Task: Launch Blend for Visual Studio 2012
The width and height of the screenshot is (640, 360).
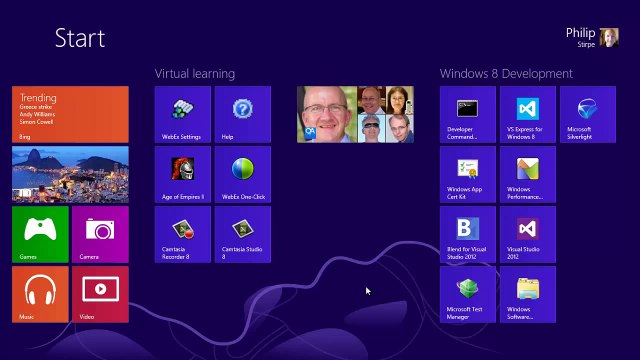Action: point(468,234)
